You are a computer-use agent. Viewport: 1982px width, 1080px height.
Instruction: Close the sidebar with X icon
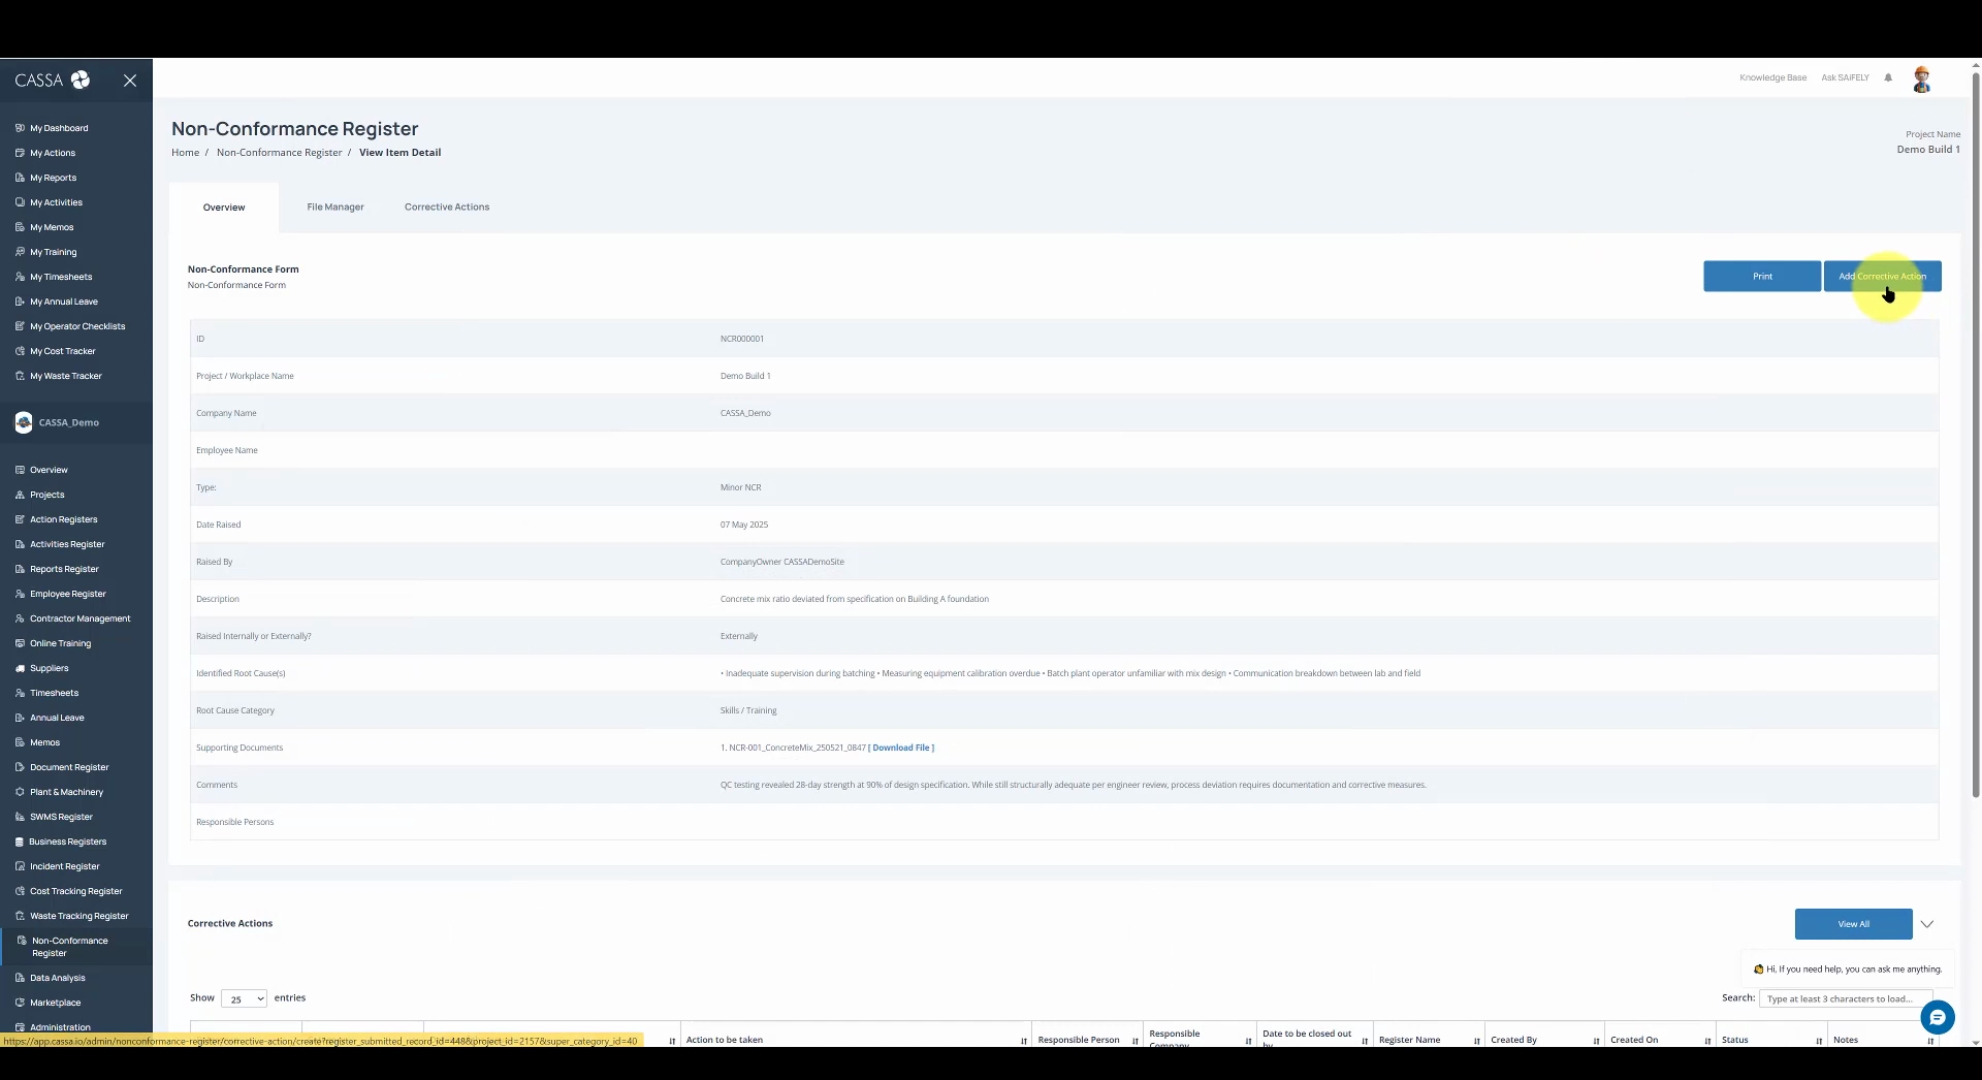(130, 80)
